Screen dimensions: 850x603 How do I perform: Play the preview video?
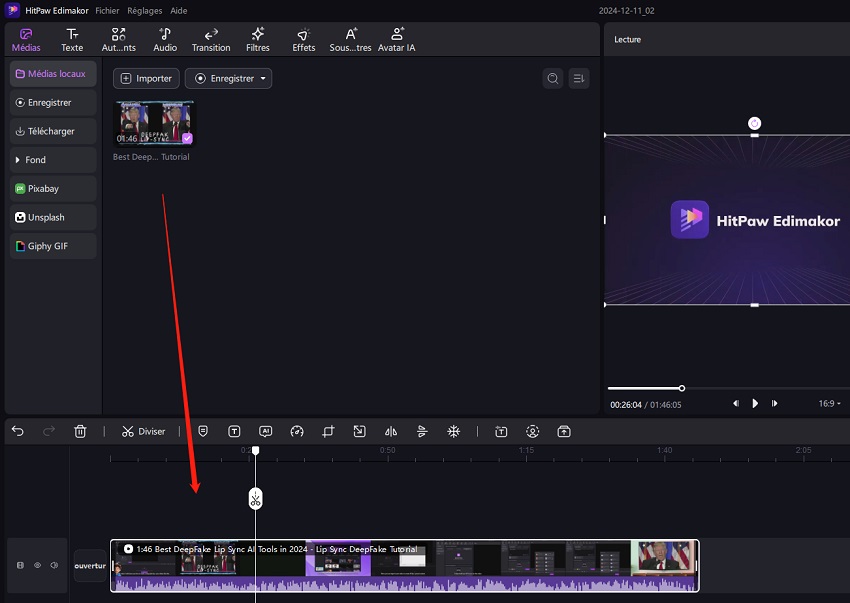[x=755, y=403]
